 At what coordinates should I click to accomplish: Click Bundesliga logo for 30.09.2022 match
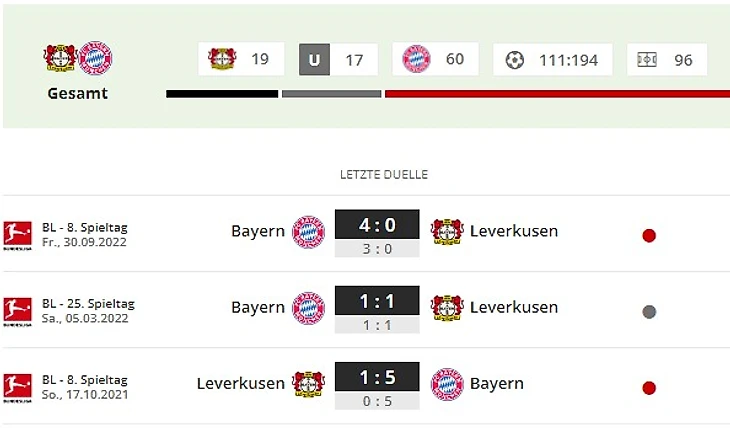pyautogui.click(x=18, y=235)
